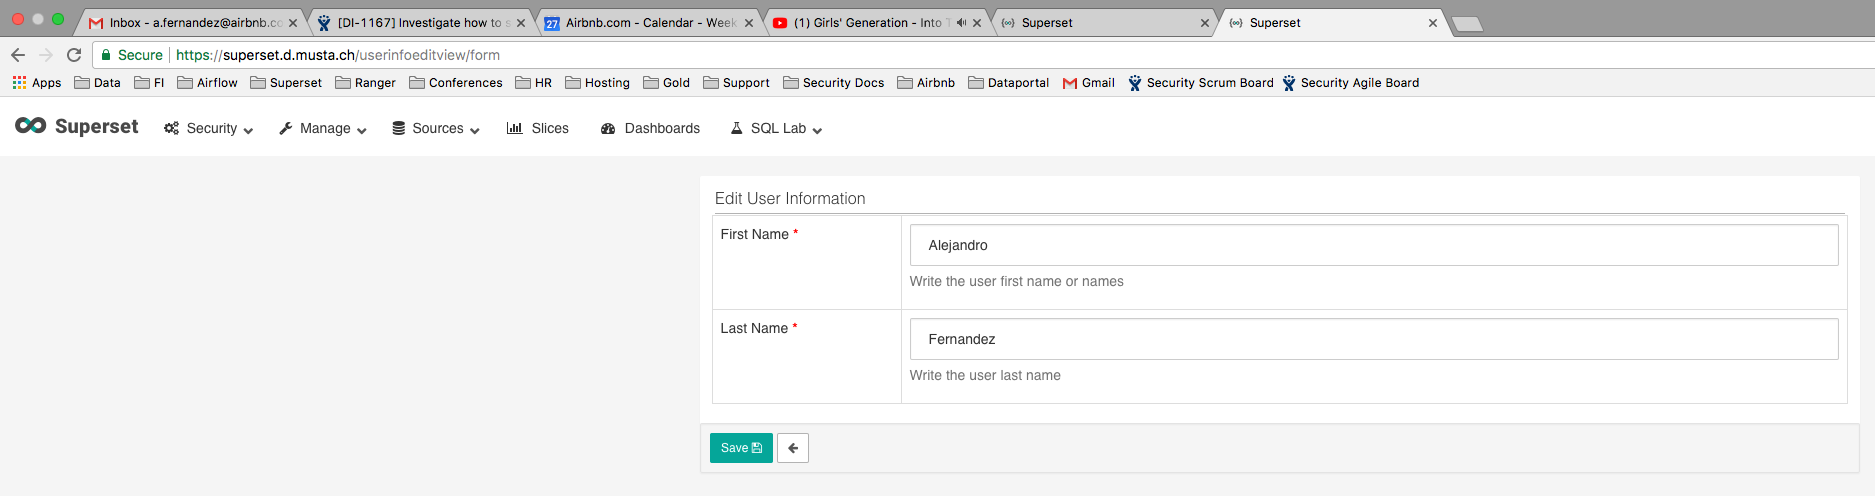Image resolution: width=1875 pixels, height=496 pixels.
Task: Mute the Girls' Generation tab audio icon
Action: [x=961, y=23]
